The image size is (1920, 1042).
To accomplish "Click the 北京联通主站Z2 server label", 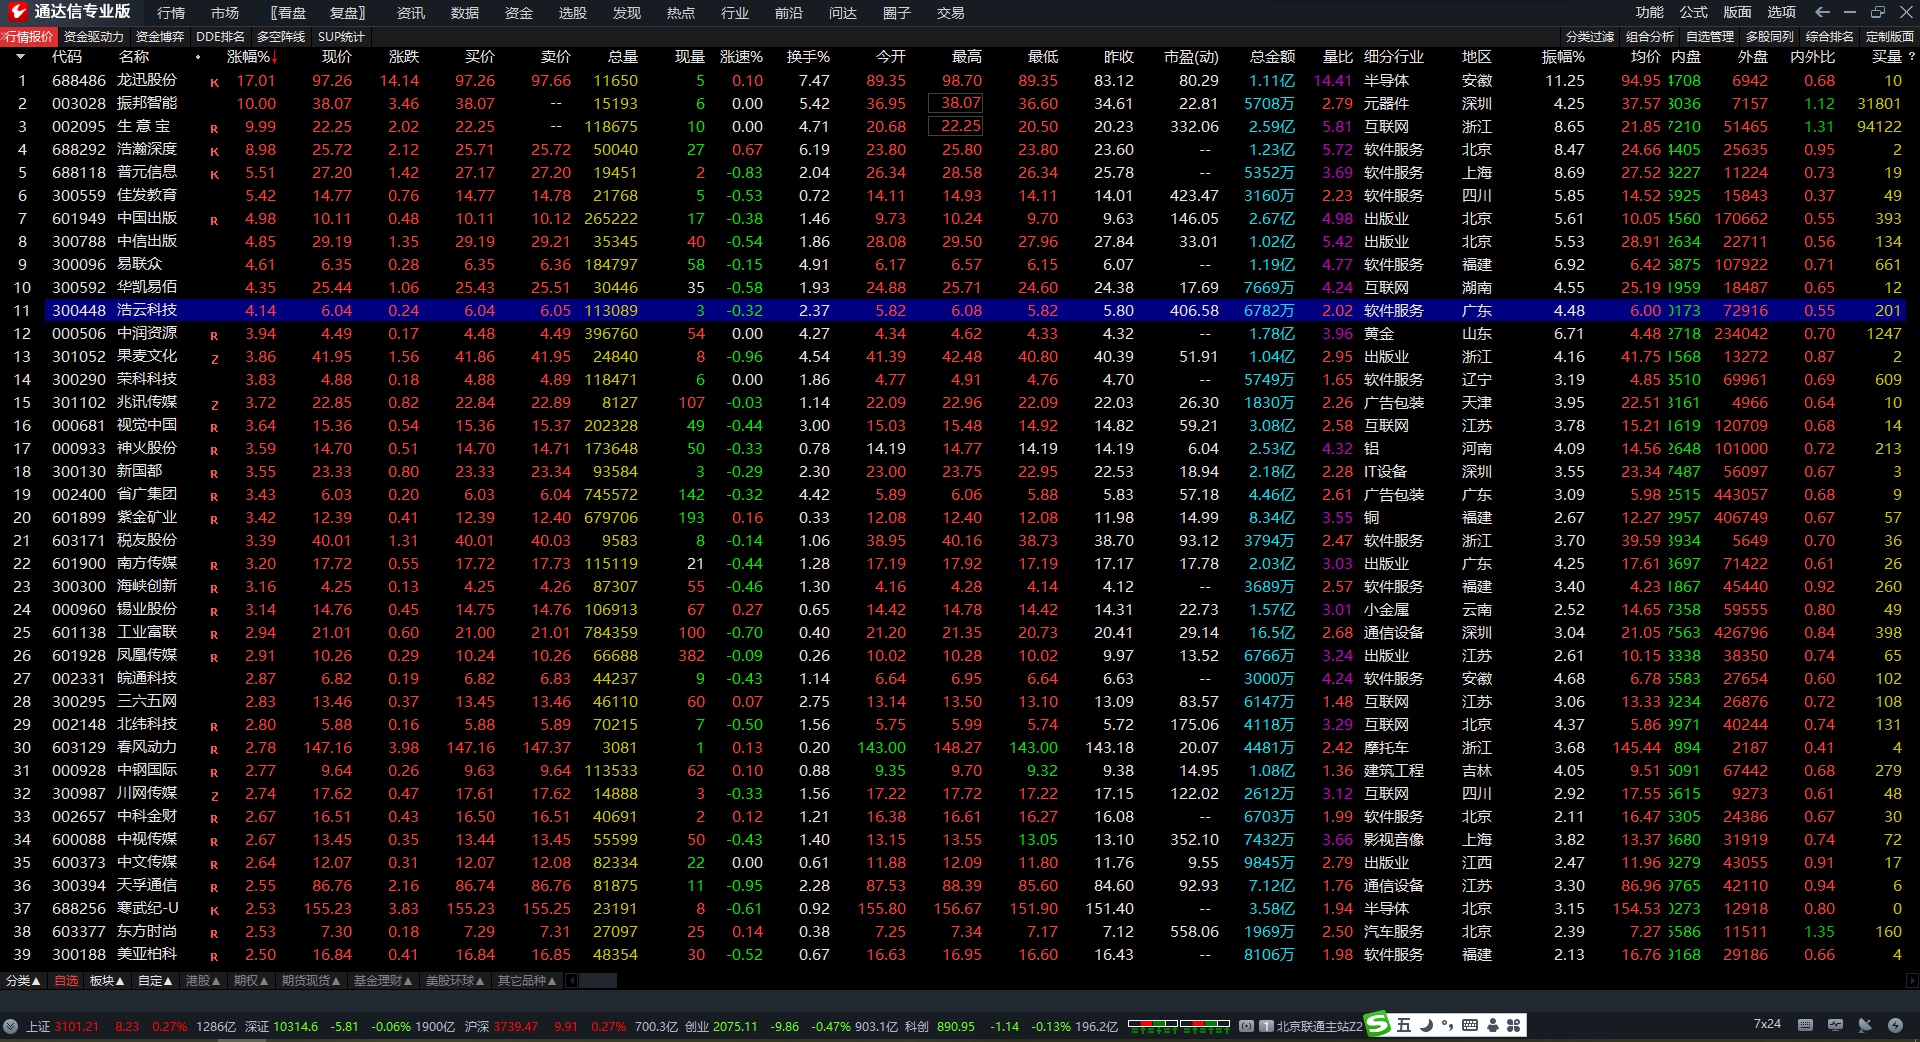I will (1319, 1026).
